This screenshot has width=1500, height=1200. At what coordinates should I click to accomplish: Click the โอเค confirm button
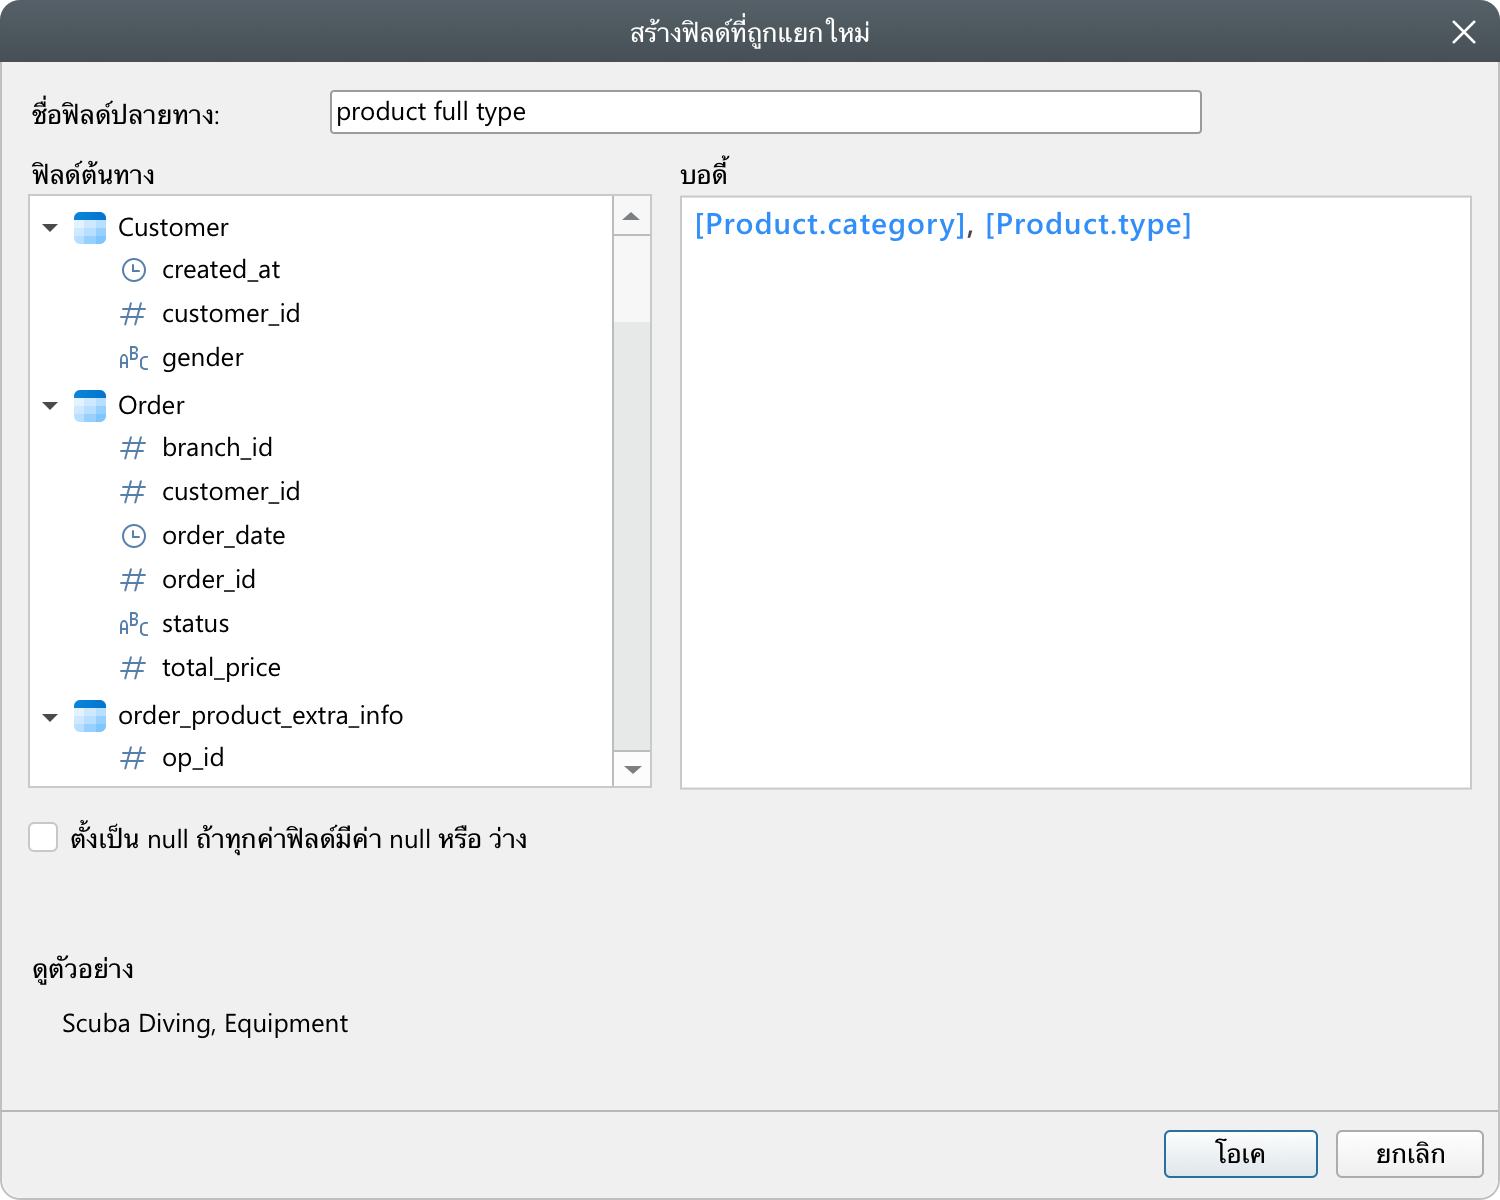click(x=1240, y=1154)
